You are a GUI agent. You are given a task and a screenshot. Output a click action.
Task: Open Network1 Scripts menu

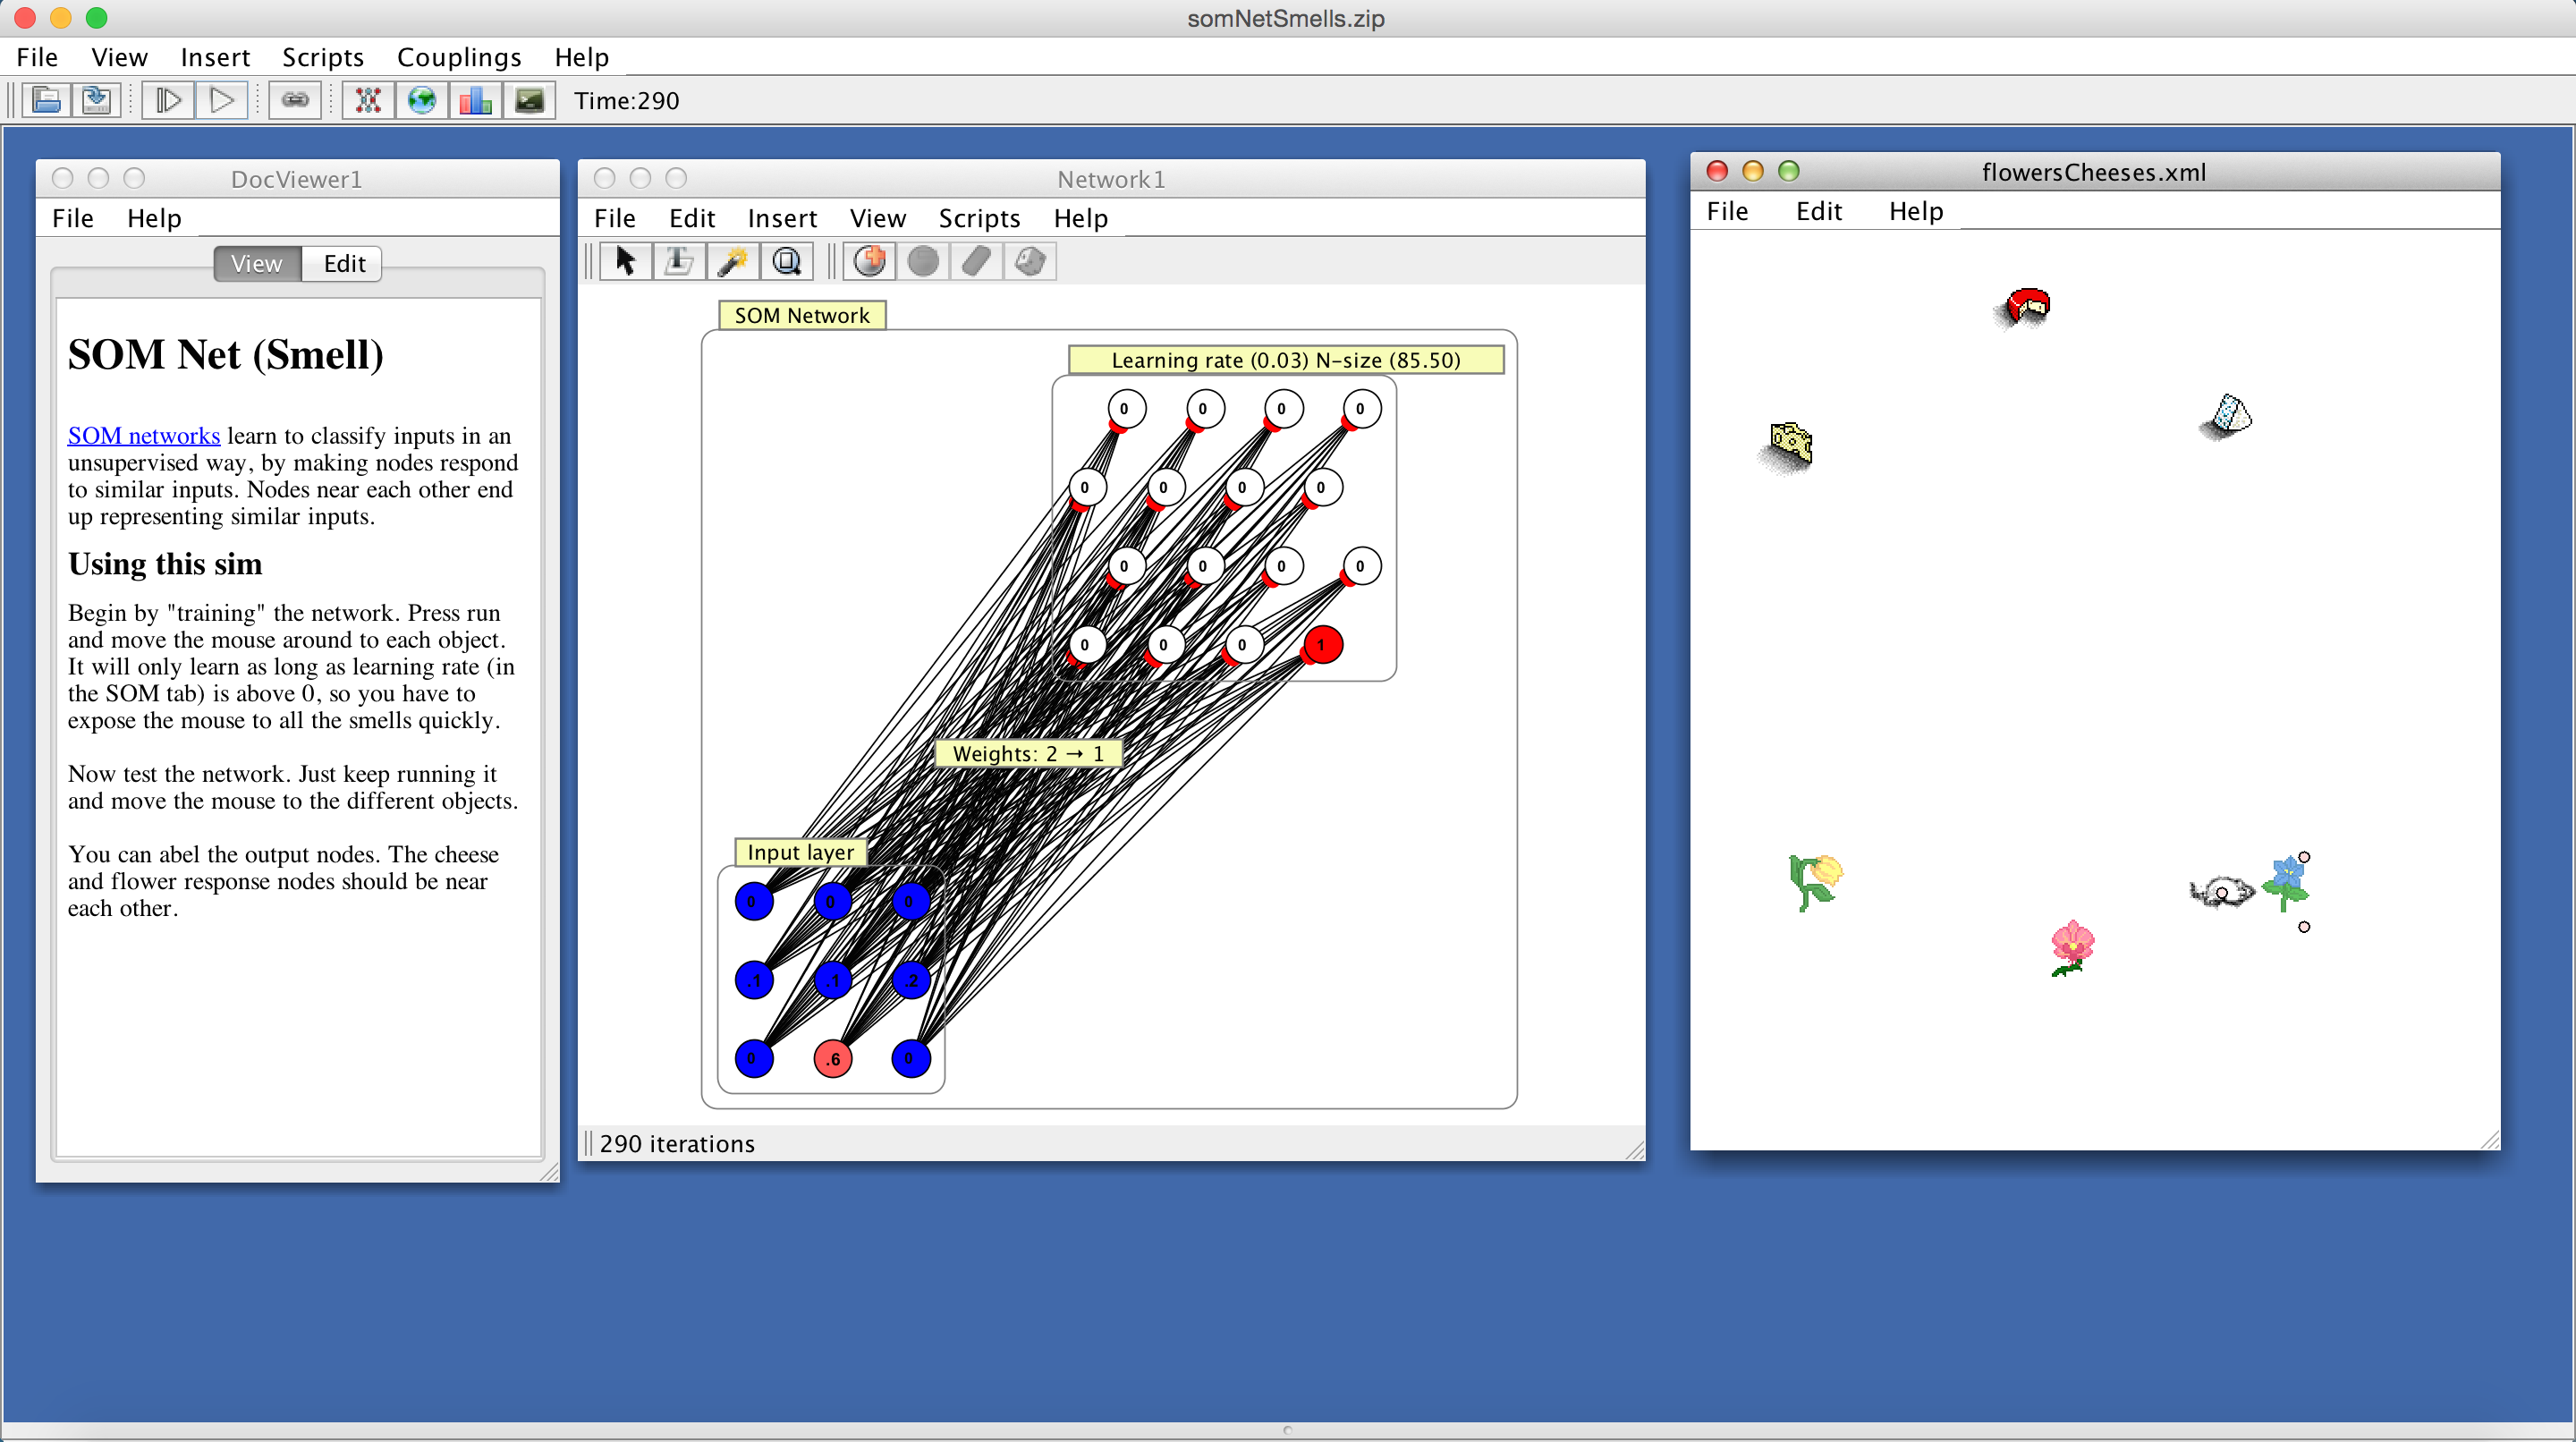(978, 218)
